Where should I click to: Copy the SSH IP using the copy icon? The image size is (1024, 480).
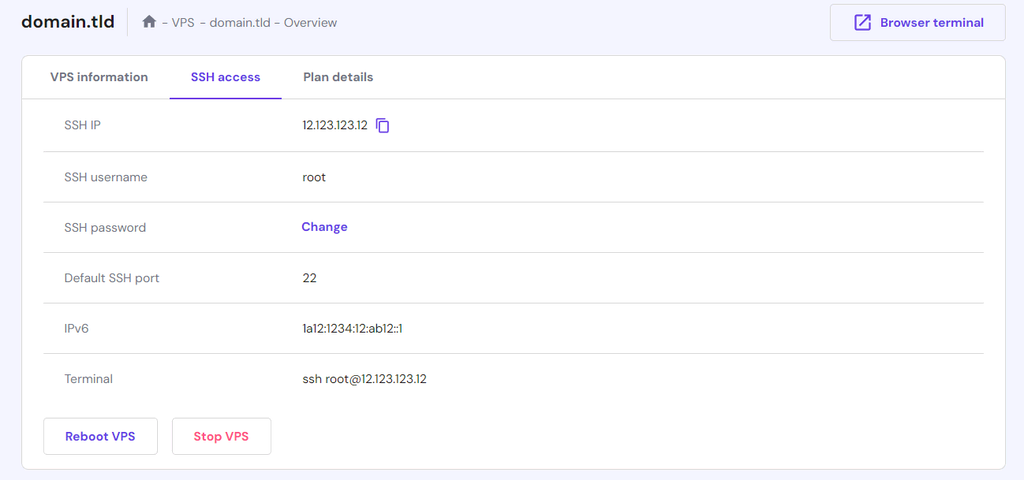pos(383,126)
